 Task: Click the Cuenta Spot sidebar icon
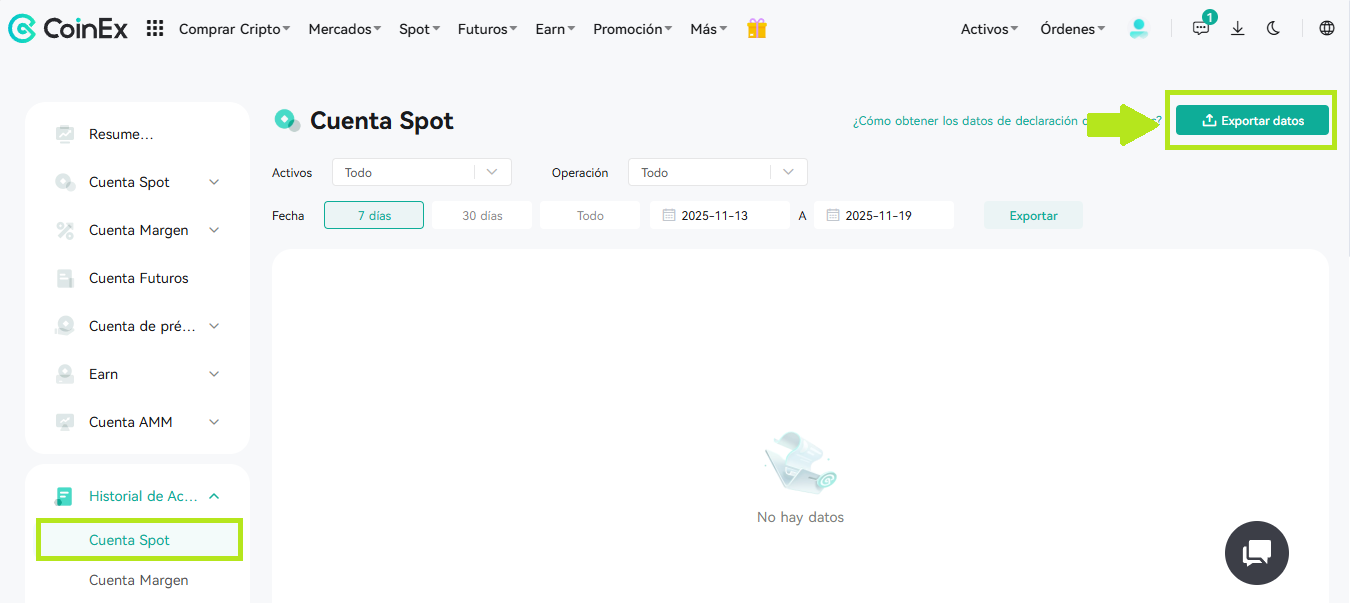[x=65, y=182]
